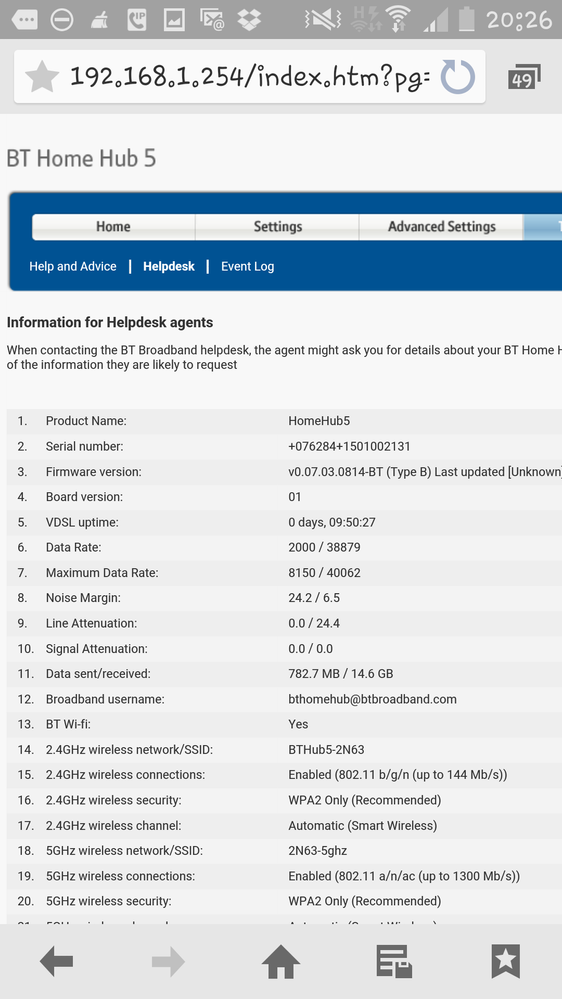The height and width of the screenshot is (999, 562).
Task: Open the Settings tab
Action: tap(278, 227)
